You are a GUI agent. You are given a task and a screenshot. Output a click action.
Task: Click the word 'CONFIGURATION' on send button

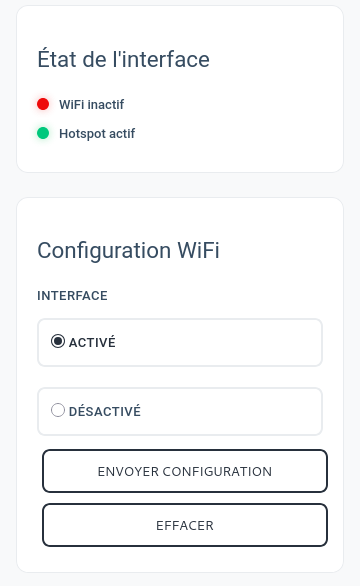(x=217, y=472)
